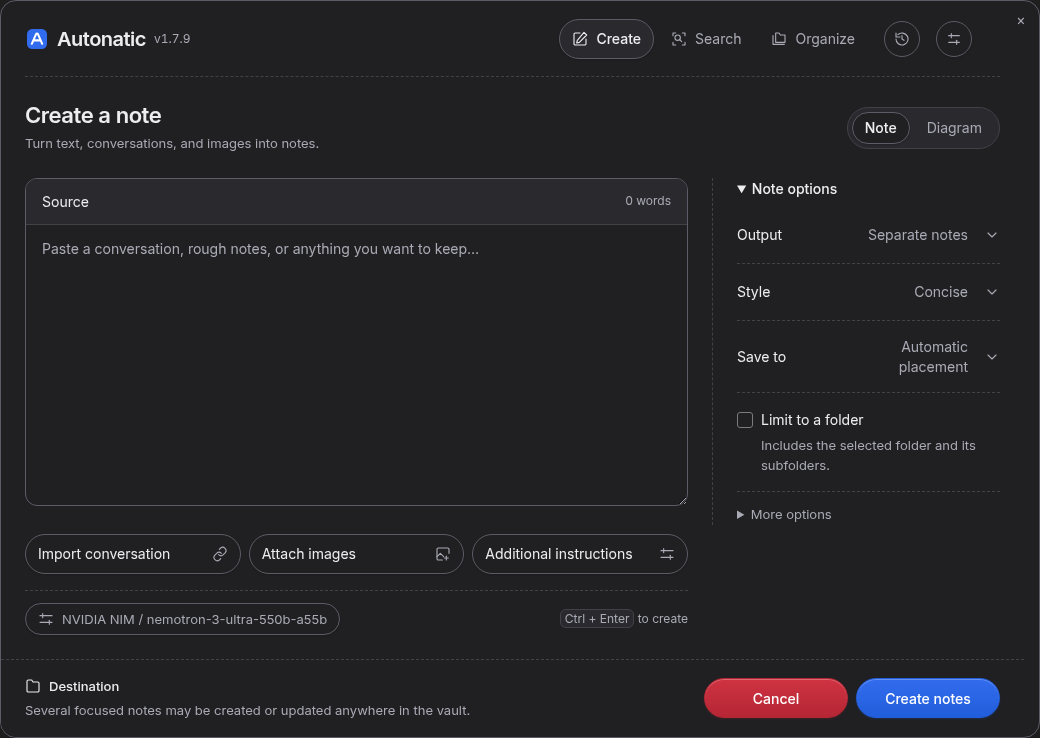Click the Destination folder icon
1040x738 pixels.
pos(33,686)
